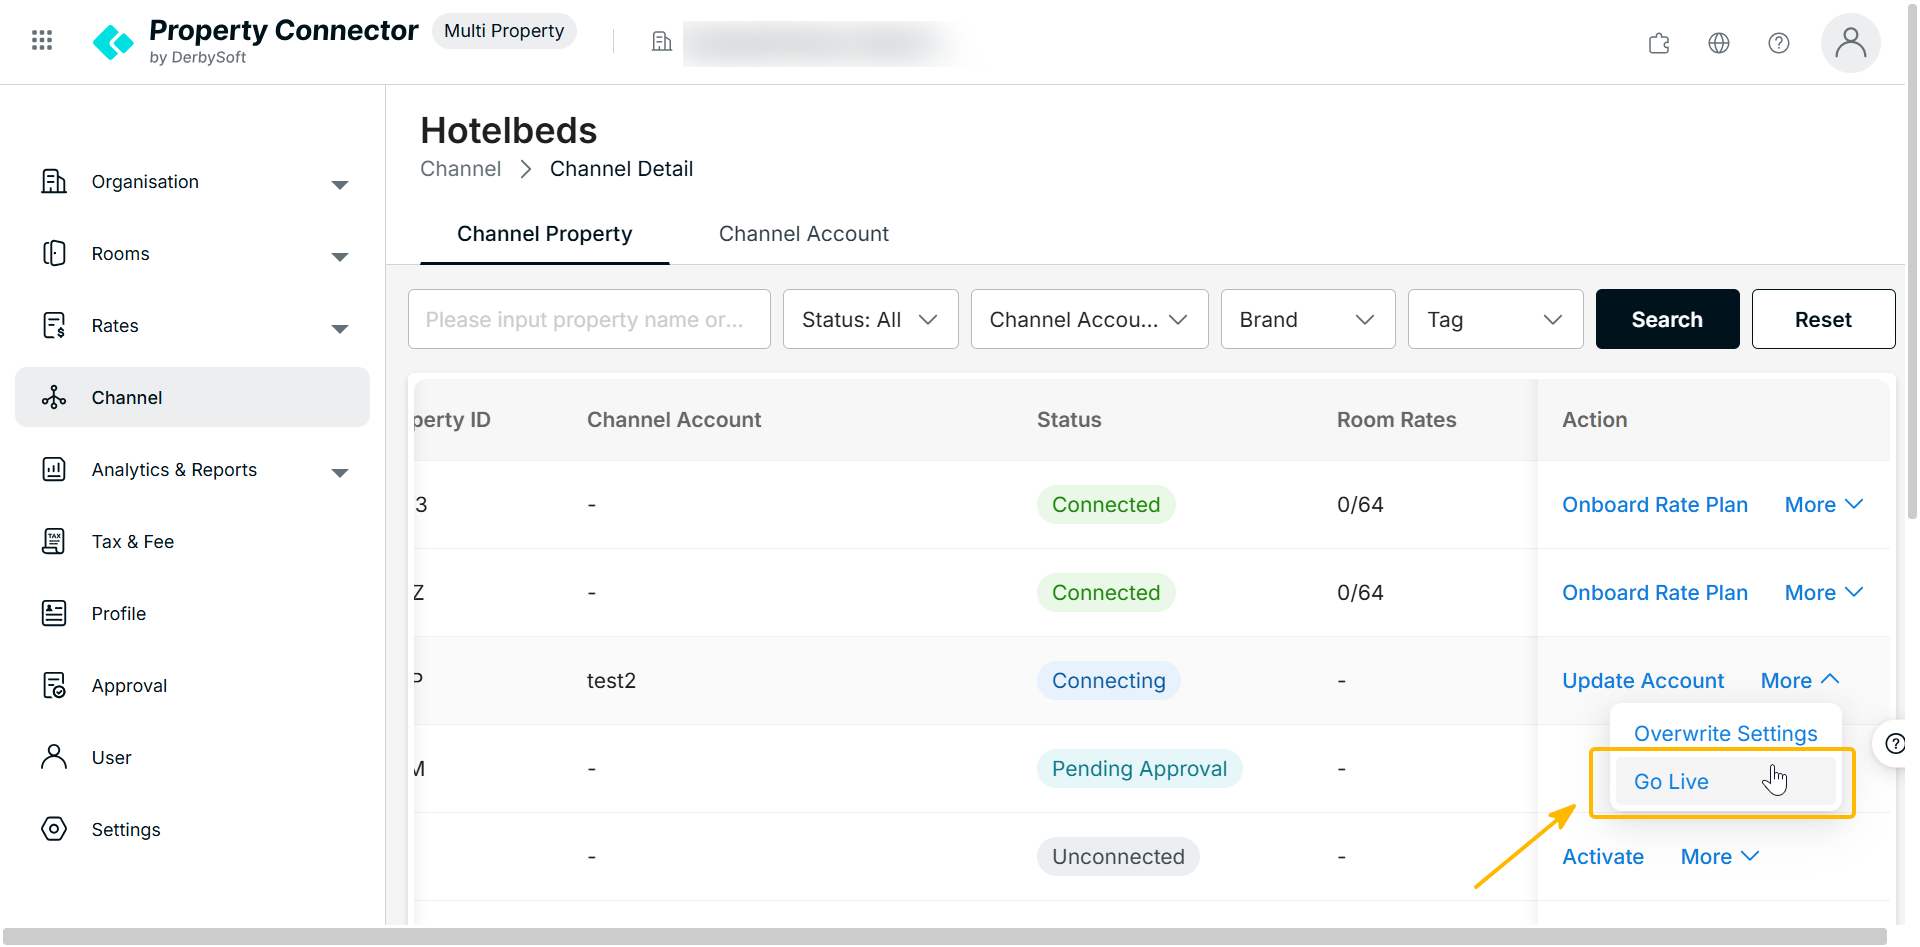Image resolution: width=1920 pixels, height=947 pixels.
Task: Click the test2 channel account cell
Action: point(611,680)
